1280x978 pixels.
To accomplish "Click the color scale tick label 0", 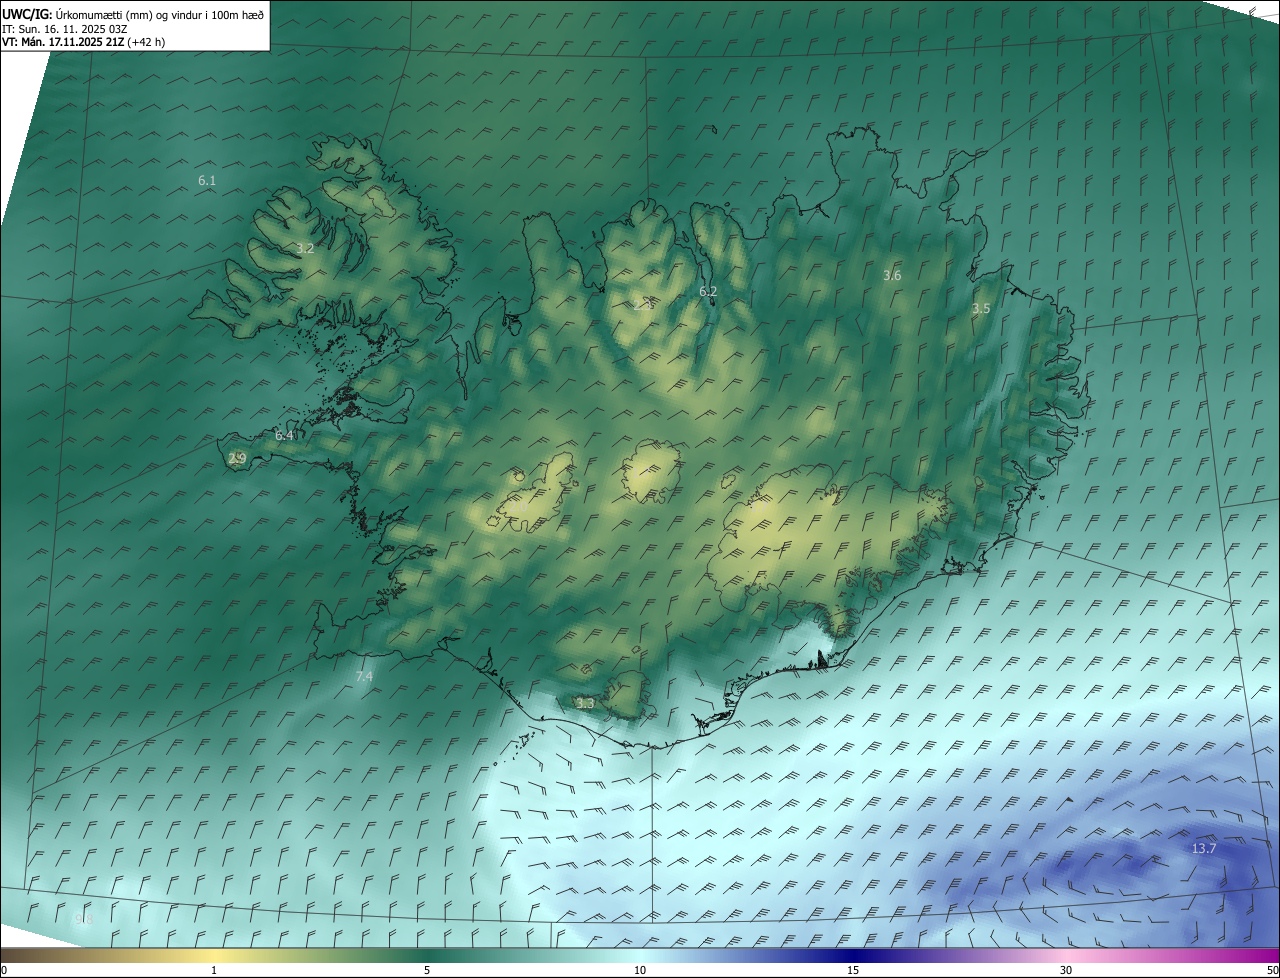I will tap(4, 970).
